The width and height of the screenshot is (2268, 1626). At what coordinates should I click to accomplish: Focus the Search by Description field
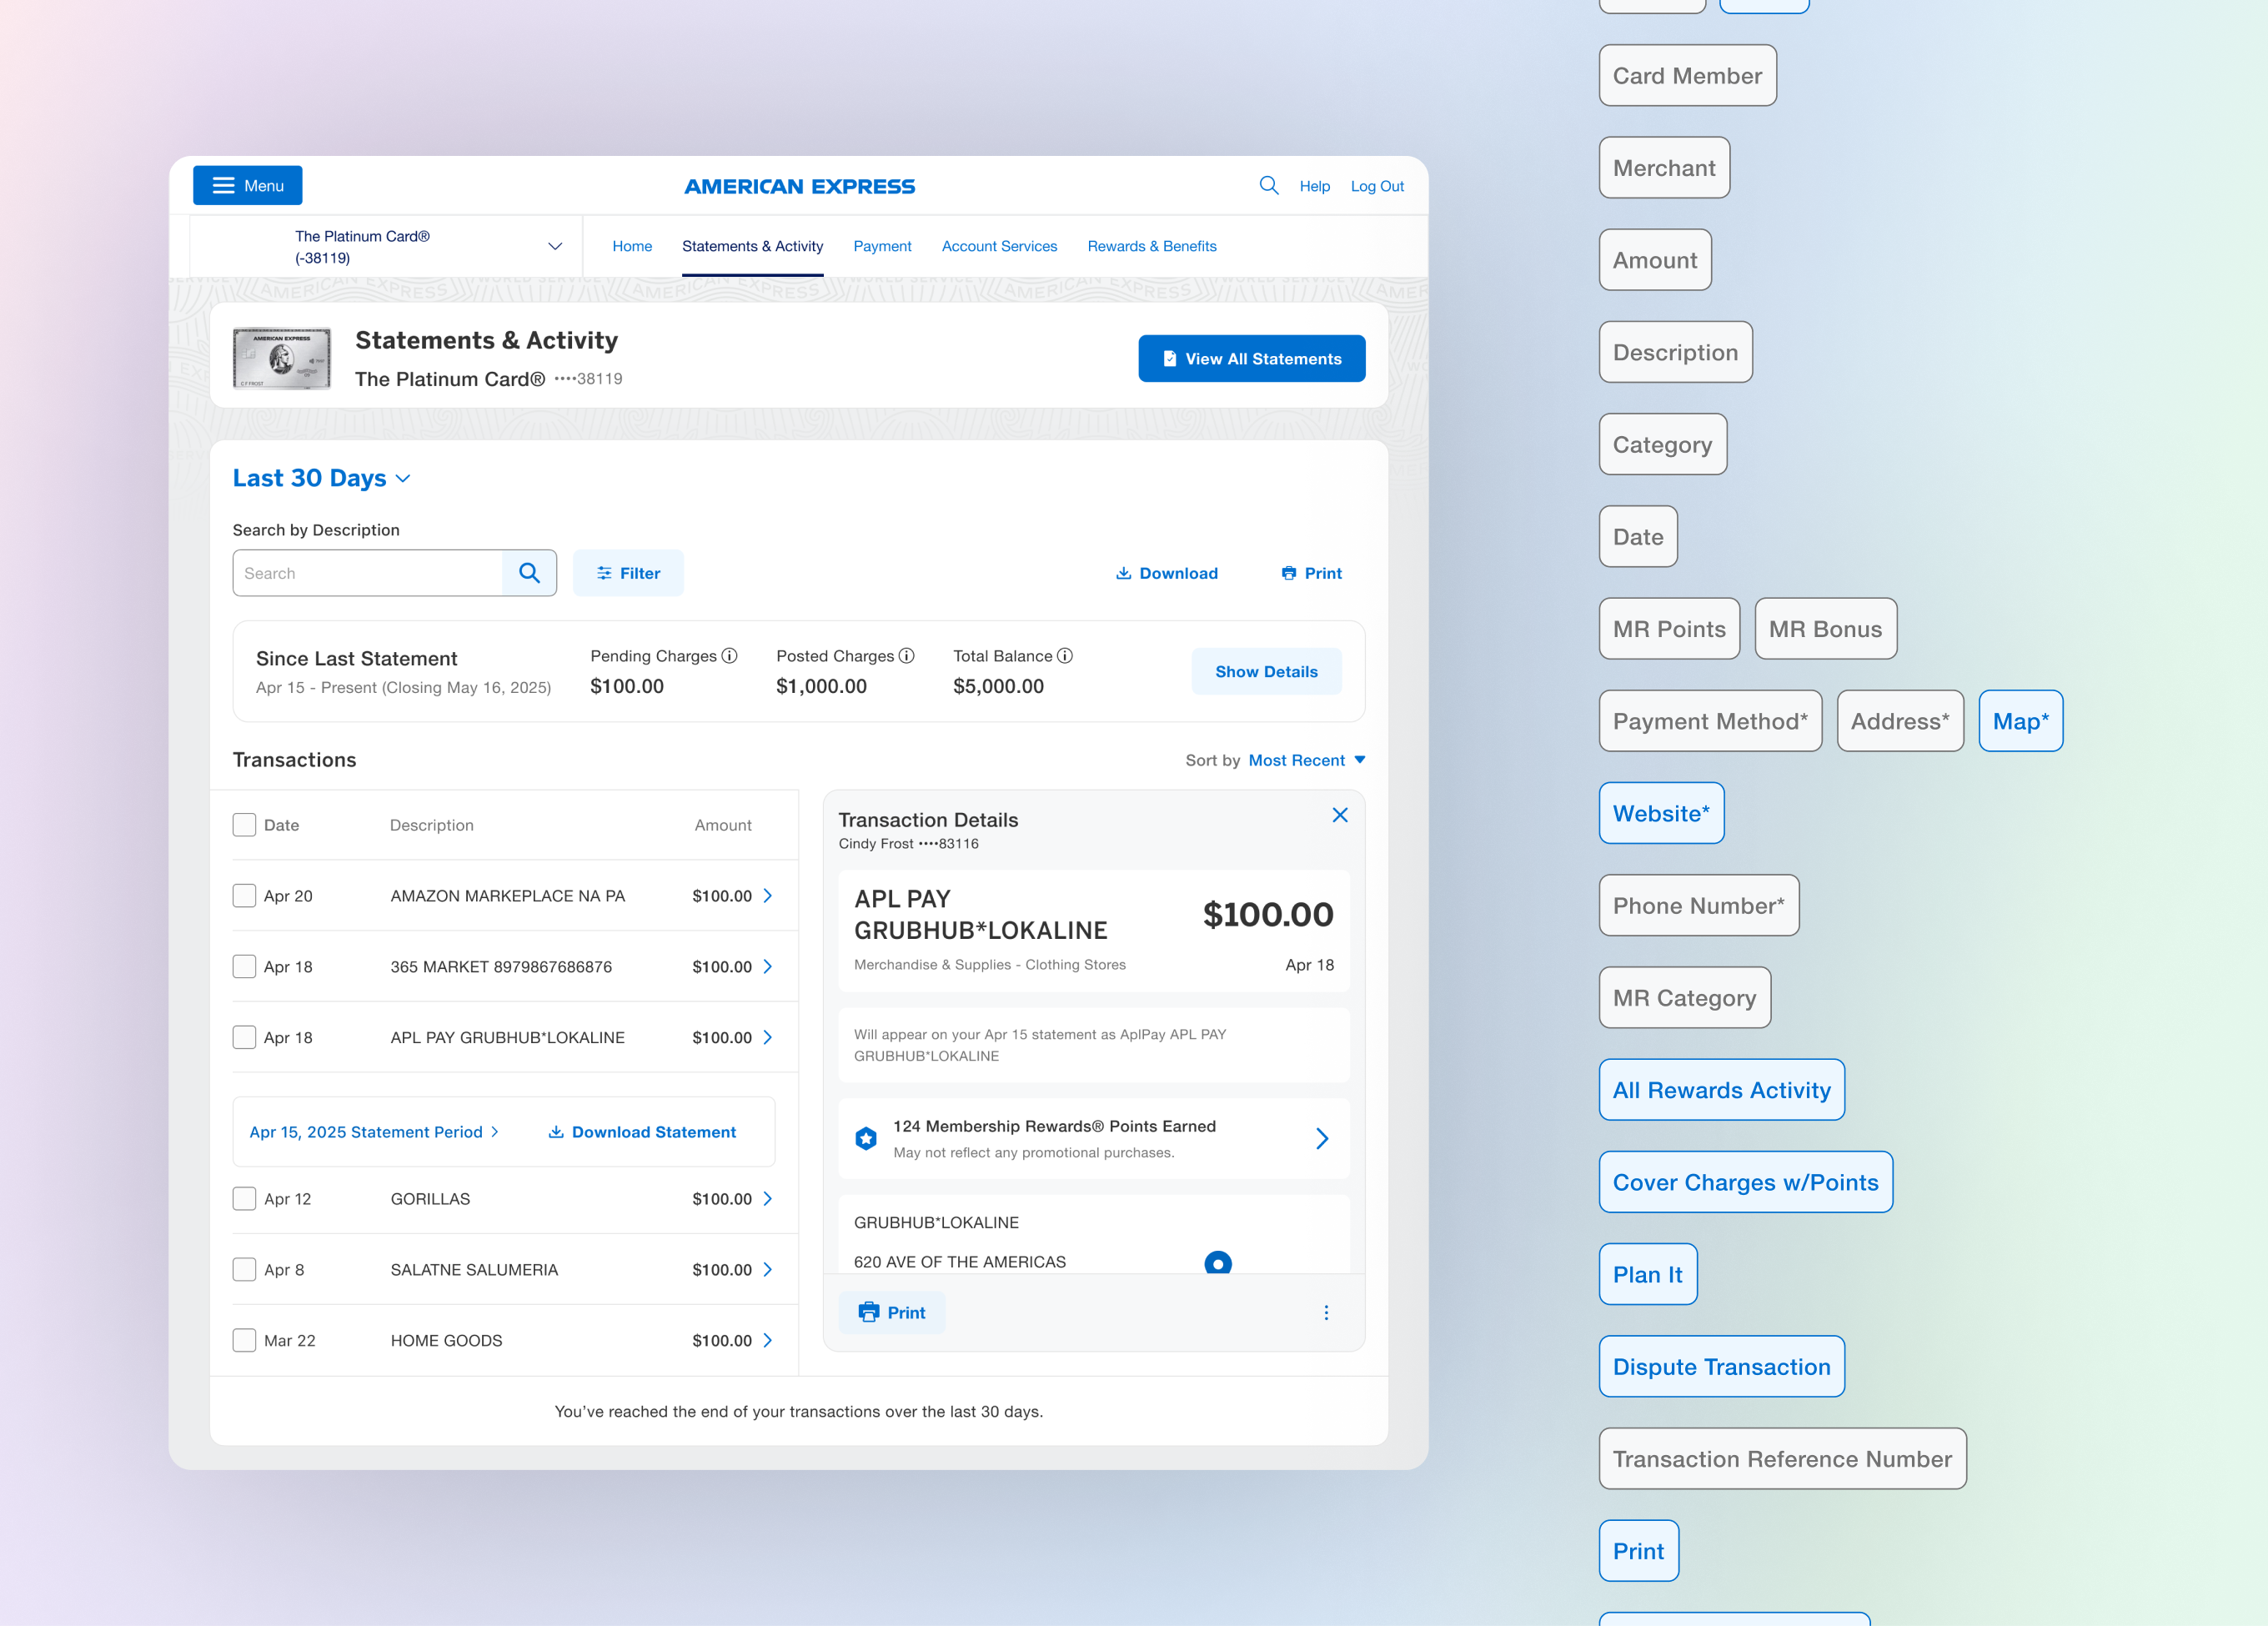coord(367,573)
